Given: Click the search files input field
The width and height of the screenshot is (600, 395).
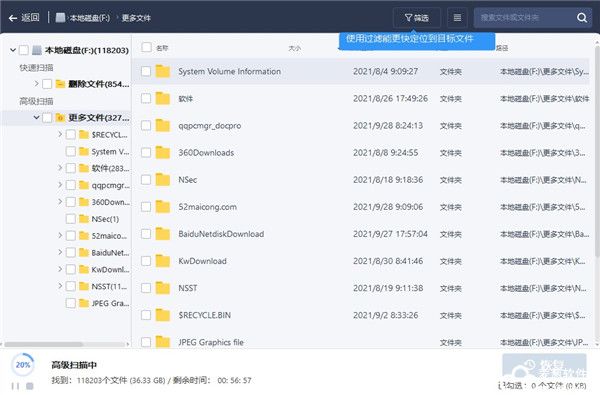Looking at the screenshot, I should [533, 18].
